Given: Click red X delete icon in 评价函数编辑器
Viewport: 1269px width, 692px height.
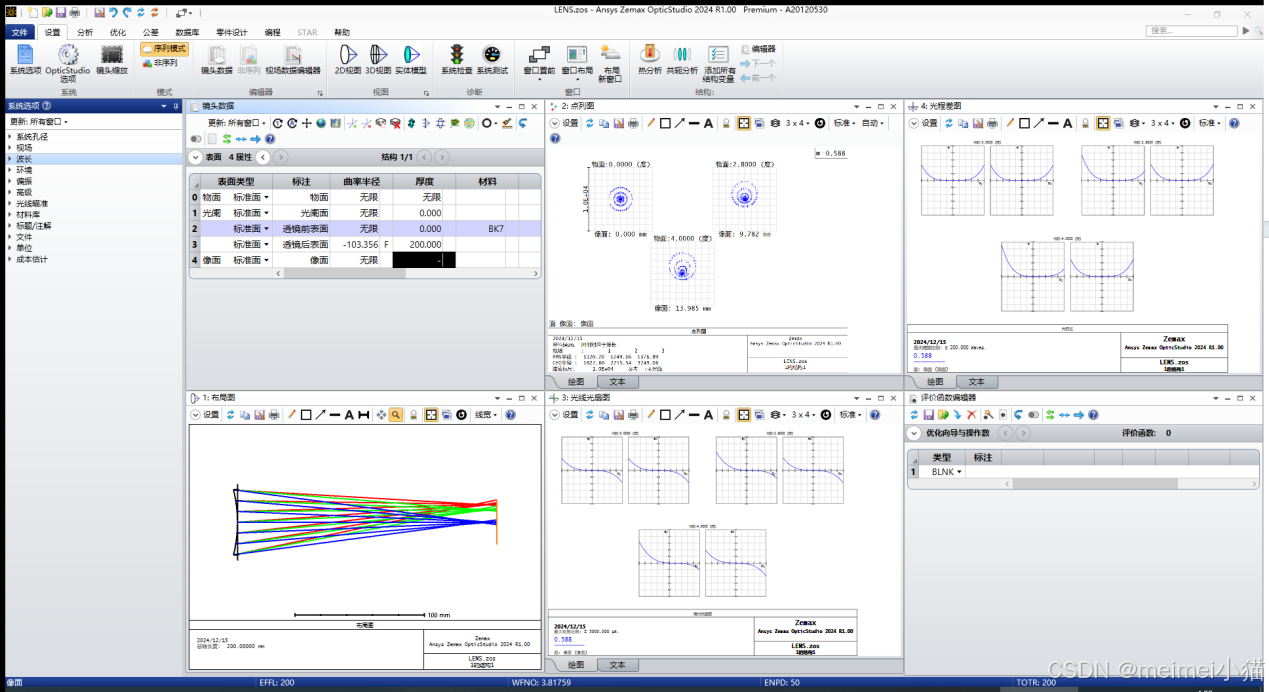Looking at the screenshot, I should pos(972,414).
